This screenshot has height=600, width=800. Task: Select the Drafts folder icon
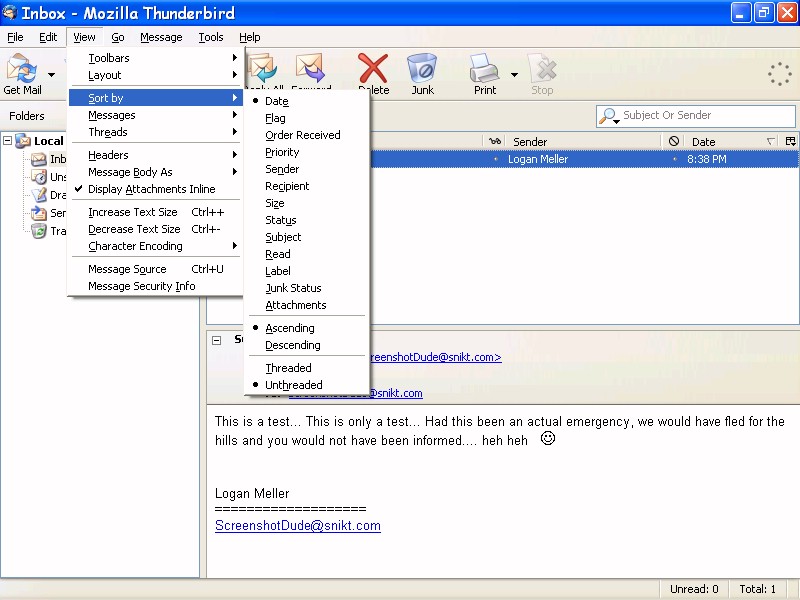(x=39, y=195)
